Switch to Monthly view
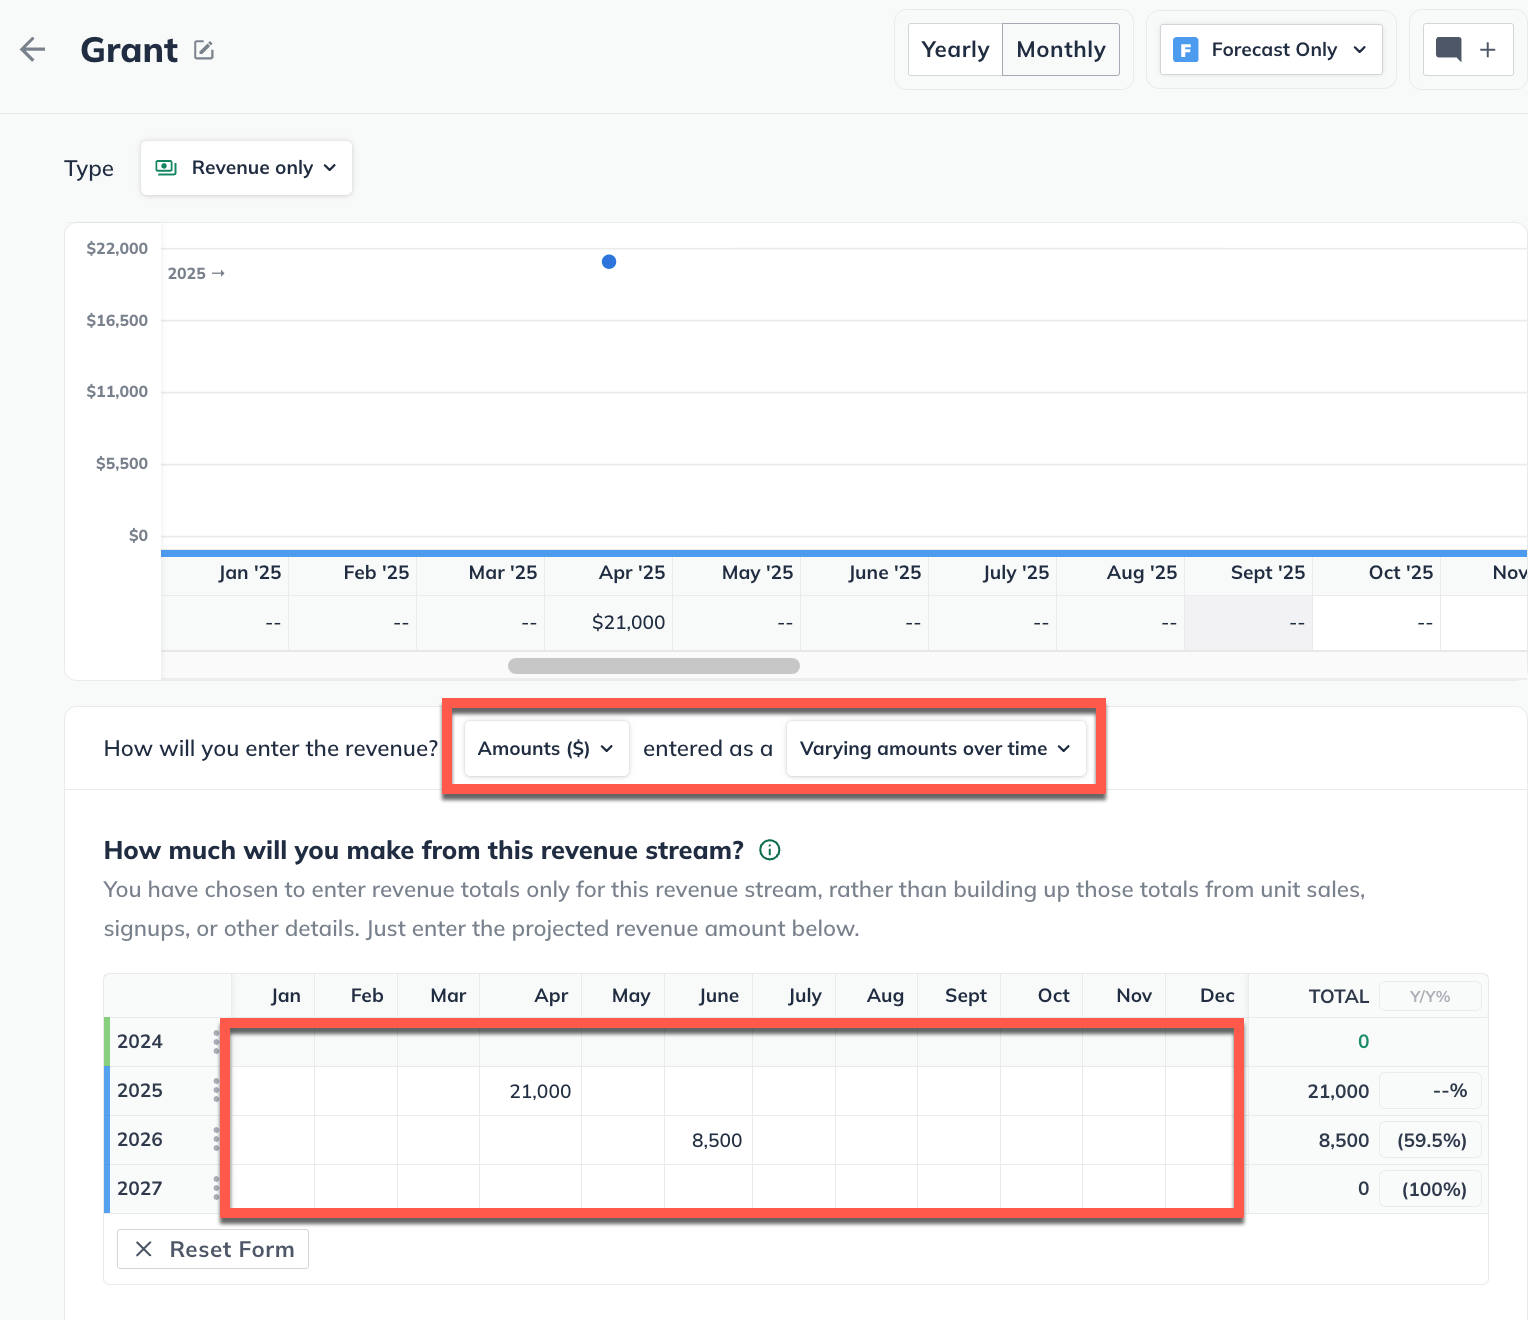The height and width of the screenshot is (1320, 1528). 1060,50
